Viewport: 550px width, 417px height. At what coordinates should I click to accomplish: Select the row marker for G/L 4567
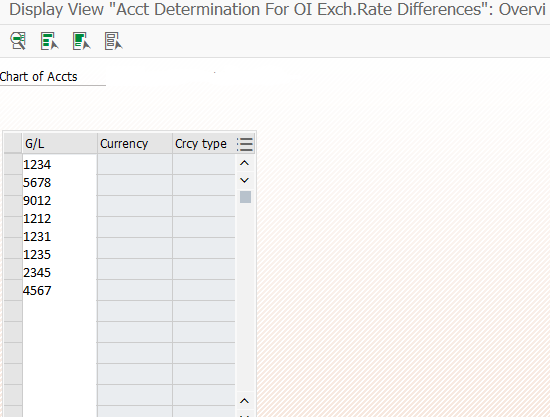tap(13, 290)
